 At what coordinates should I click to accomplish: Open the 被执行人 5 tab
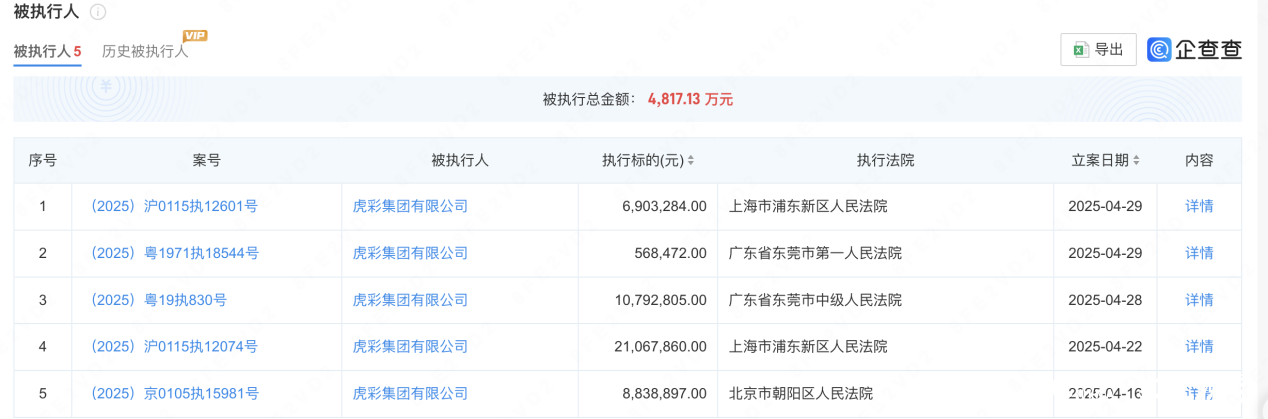point(47,51)
